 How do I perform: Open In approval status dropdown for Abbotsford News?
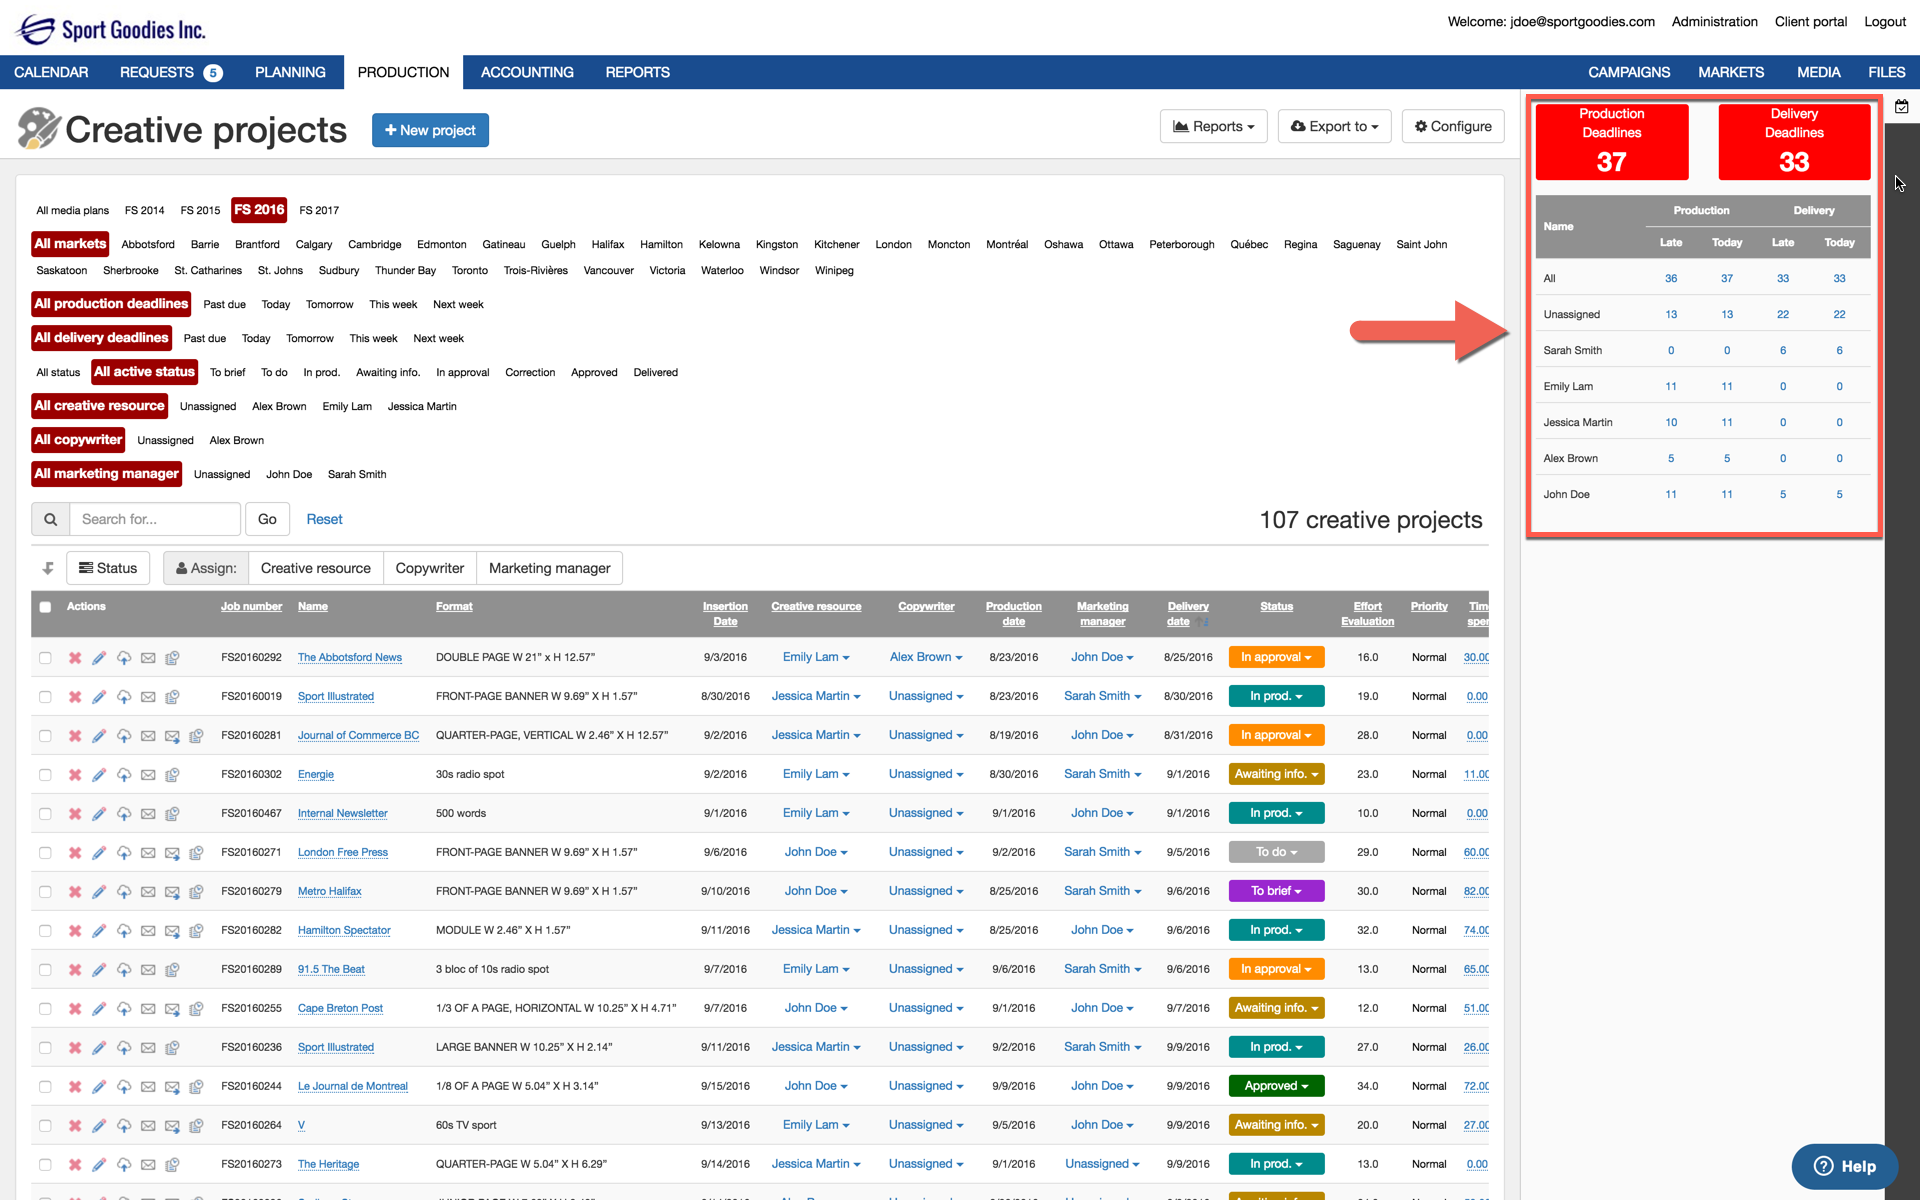pos(1276,658)
